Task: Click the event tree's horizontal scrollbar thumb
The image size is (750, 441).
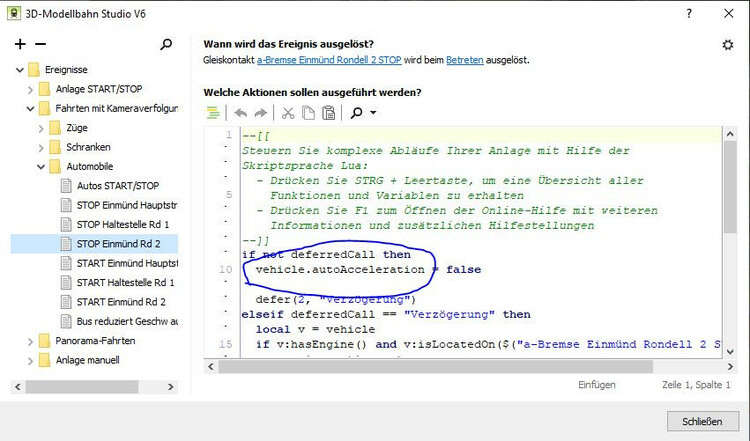Action: coord(82,386)
